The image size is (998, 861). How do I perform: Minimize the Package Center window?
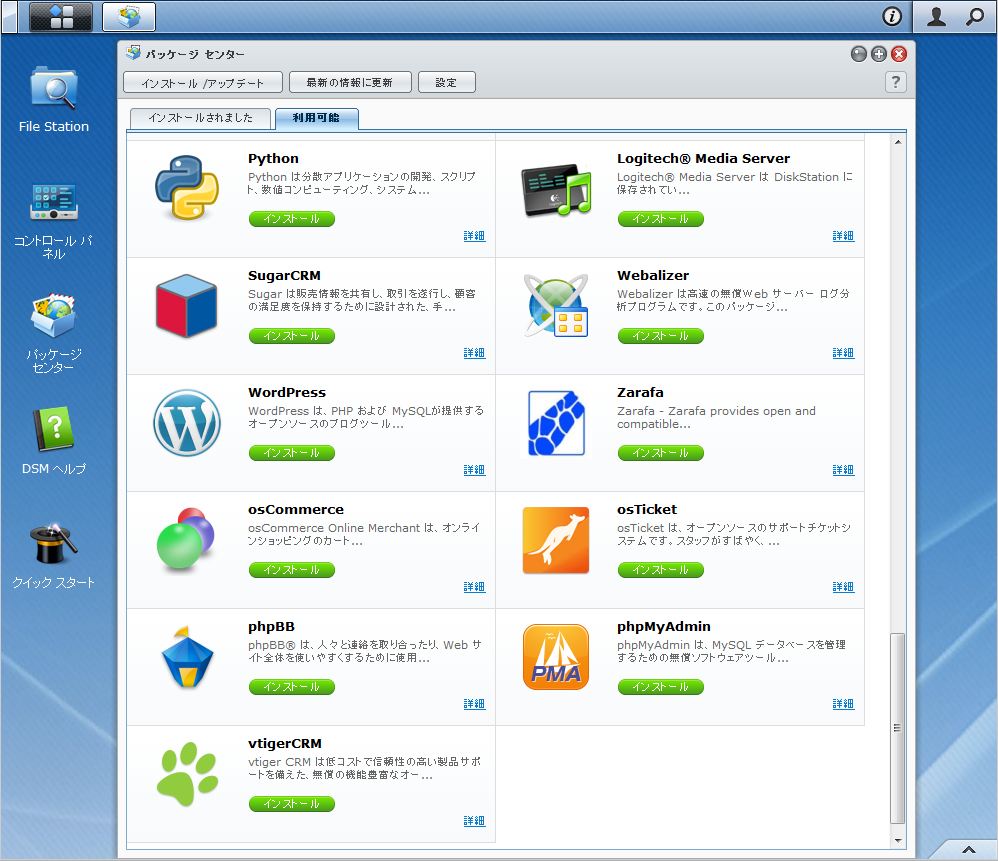[x=859, y=54]
